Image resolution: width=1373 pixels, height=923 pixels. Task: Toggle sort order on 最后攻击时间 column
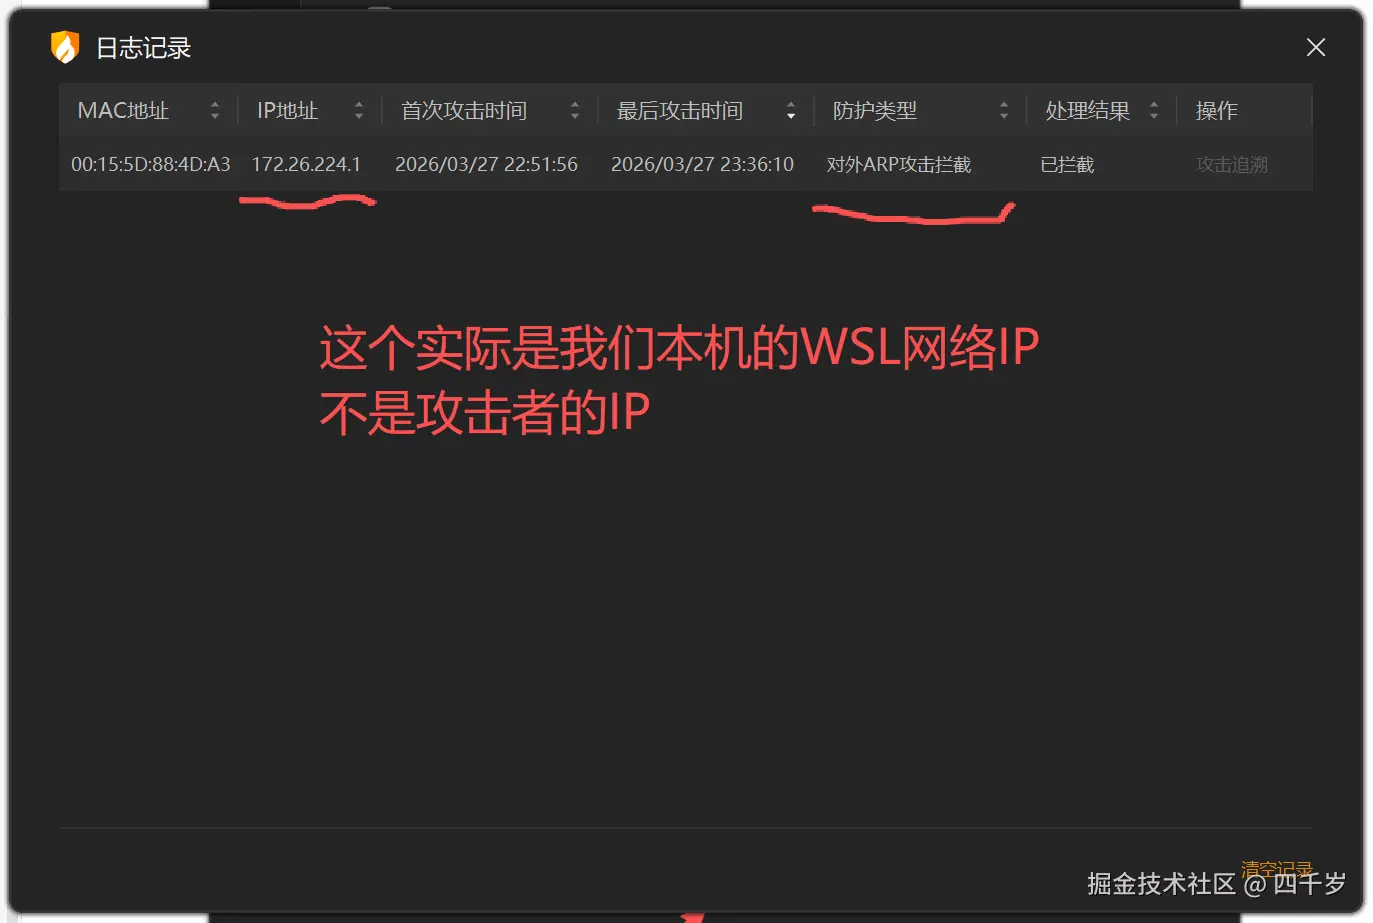[x=790, y=110]
